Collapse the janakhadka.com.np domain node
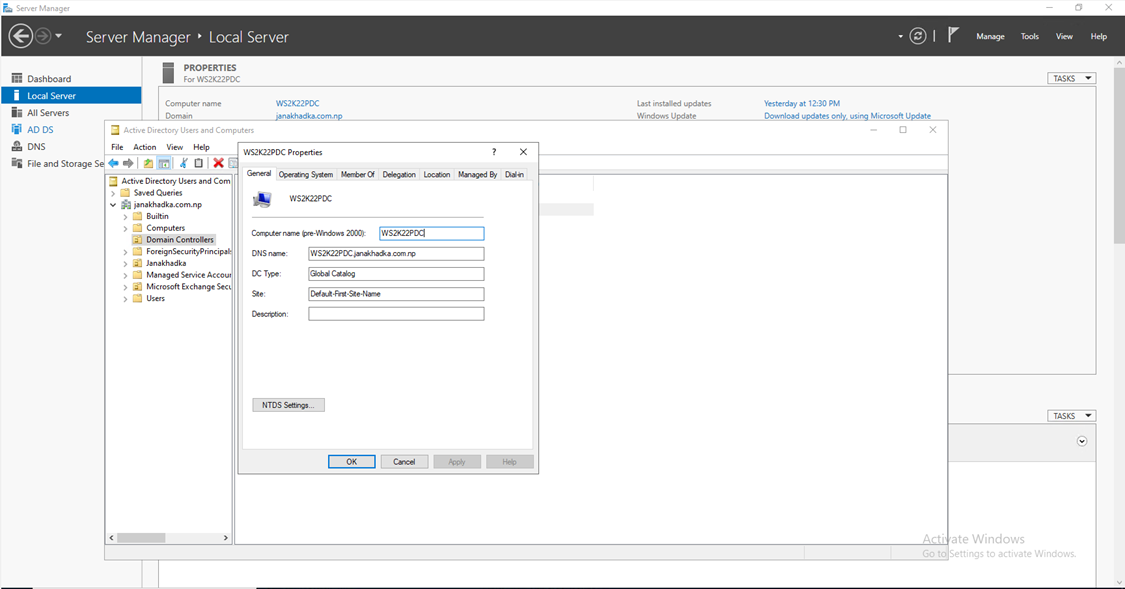 [113, 204]
